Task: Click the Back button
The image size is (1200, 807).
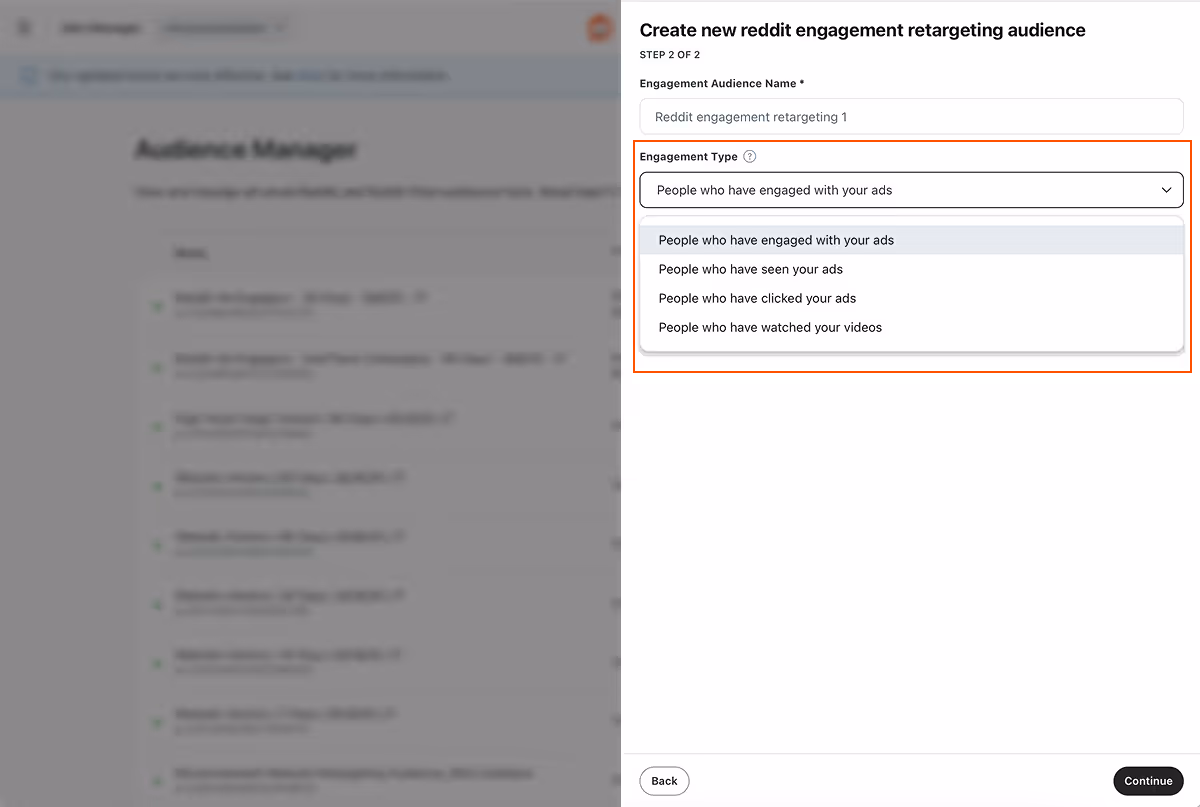Action: pos(664,781)
